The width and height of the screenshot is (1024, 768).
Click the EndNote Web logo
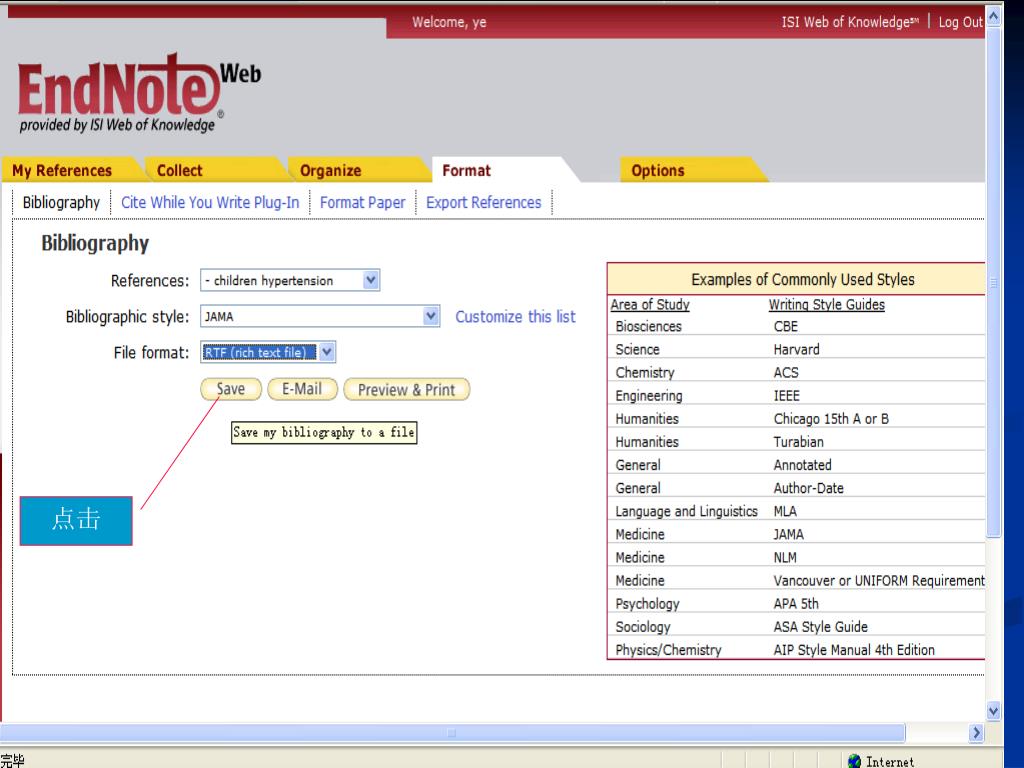139,93
